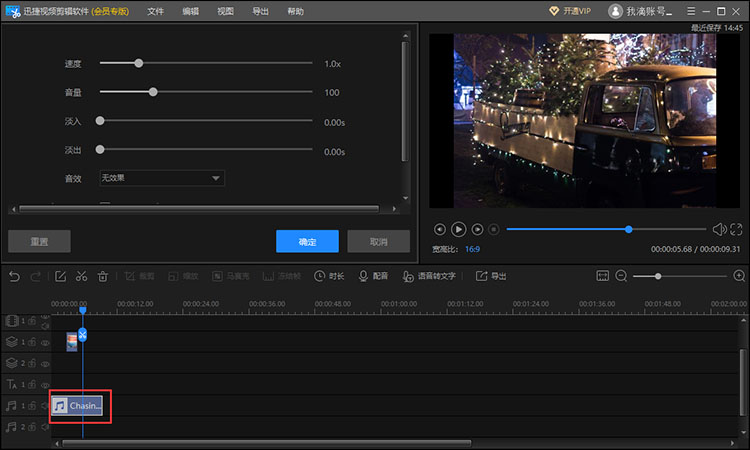Screen dimensions: 750x450
Task: Toggle visibility of overlay track 1
Action: point(45,343)
